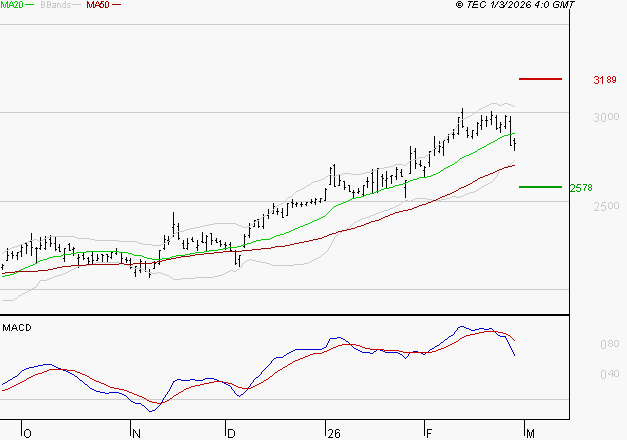Click the BBands legend label
Image resolution: width=627 pixels, height=440 pixels.
(x=56, y=5)
